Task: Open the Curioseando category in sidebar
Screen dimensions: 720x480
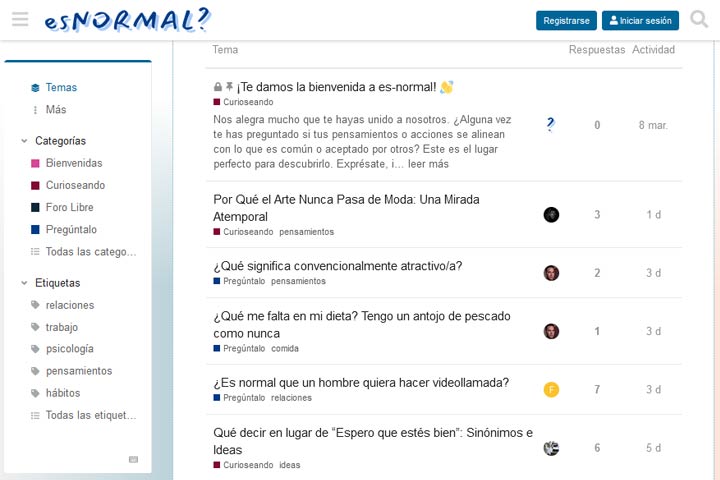Action: pos(75,185)
